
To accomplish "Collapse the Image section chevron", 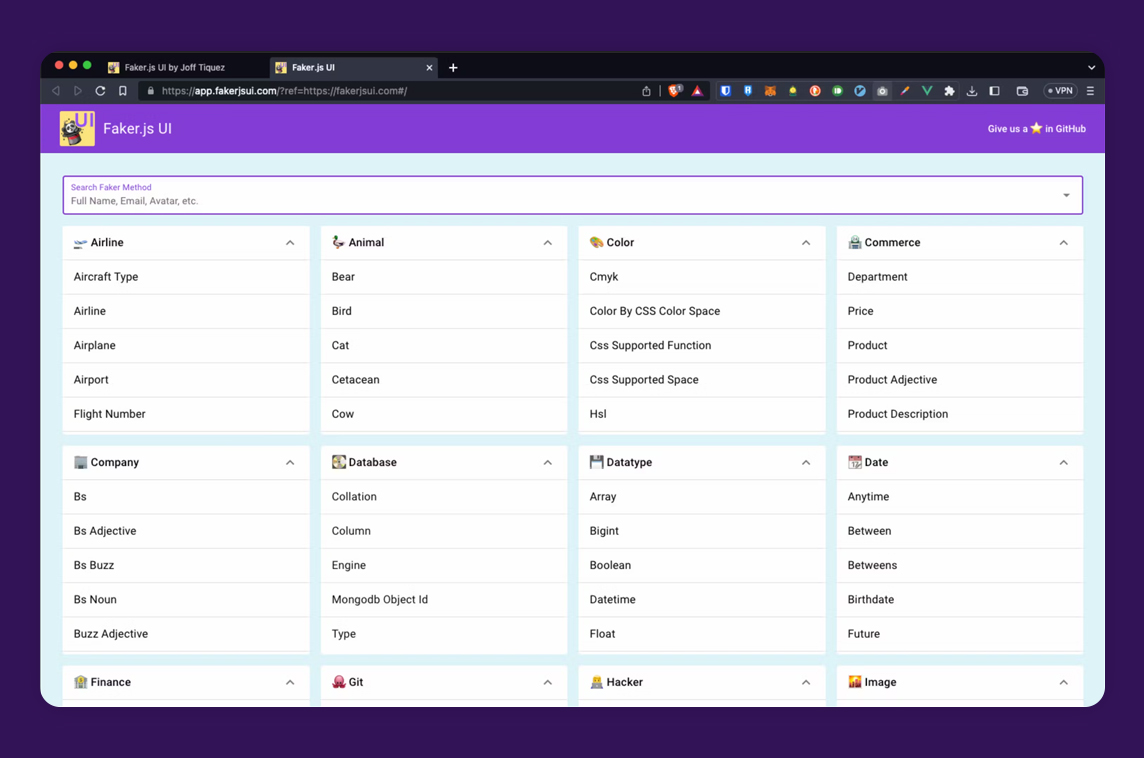I will pos(1063,682).
